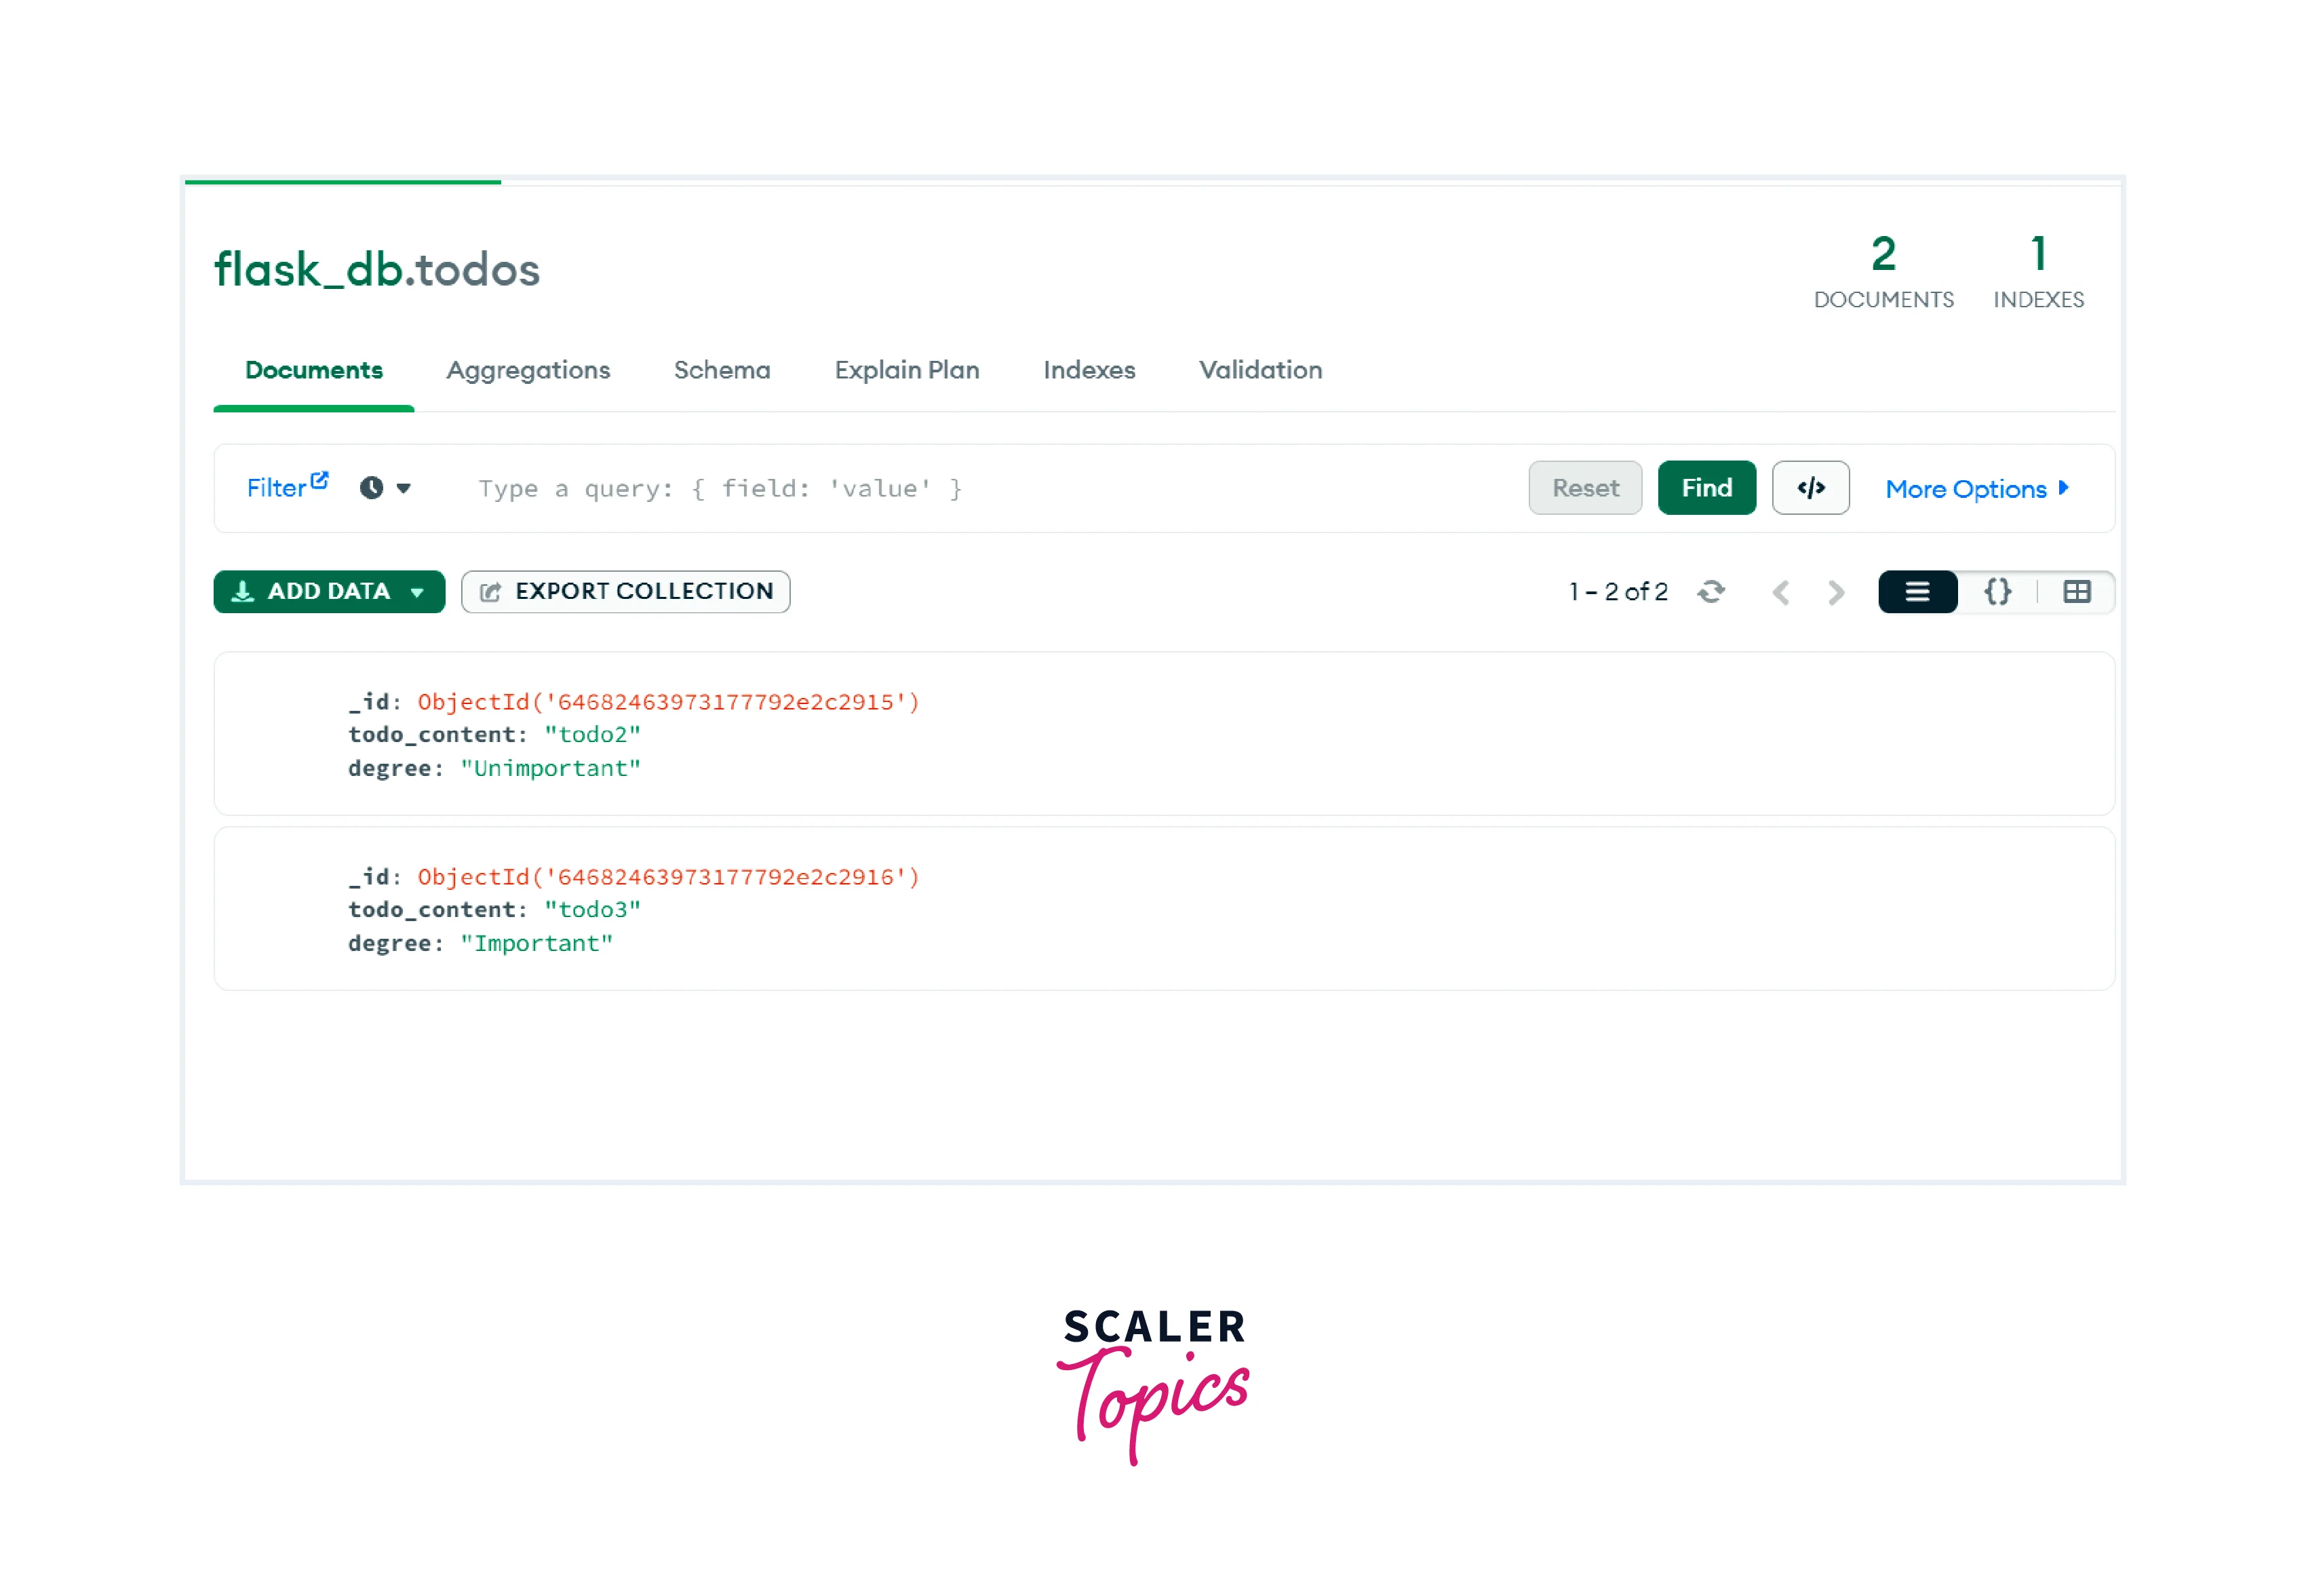Image resolution: width=2306 pixels, height=1596 pixels.
Task: Open the Explain Plan tab
Action: pyautogui.click(x=907, y=370)
